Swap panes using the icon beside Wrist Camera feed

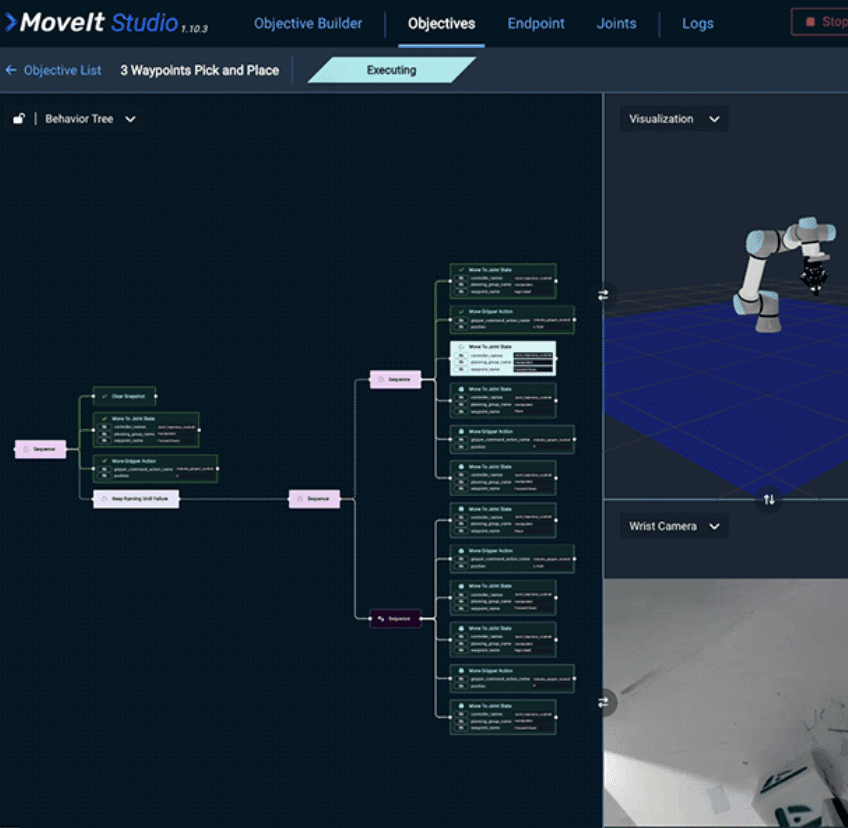click(603, 703)
